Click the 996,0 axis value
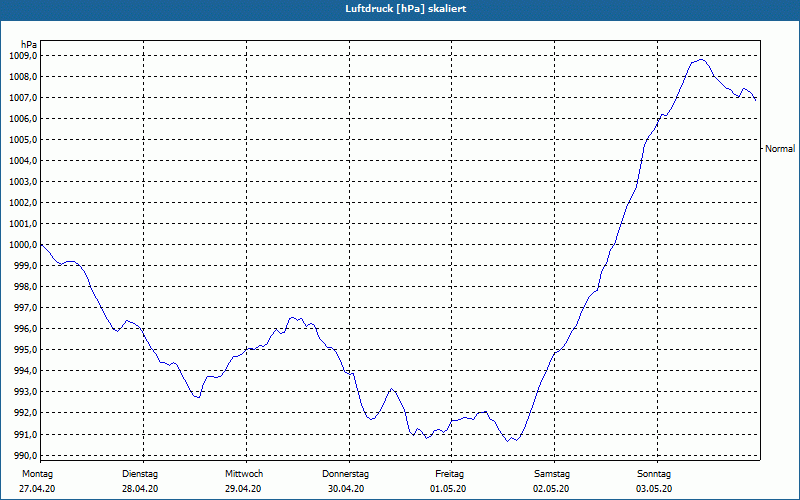Viewport: 800px width, 500px height. click(x=25, y=329)
